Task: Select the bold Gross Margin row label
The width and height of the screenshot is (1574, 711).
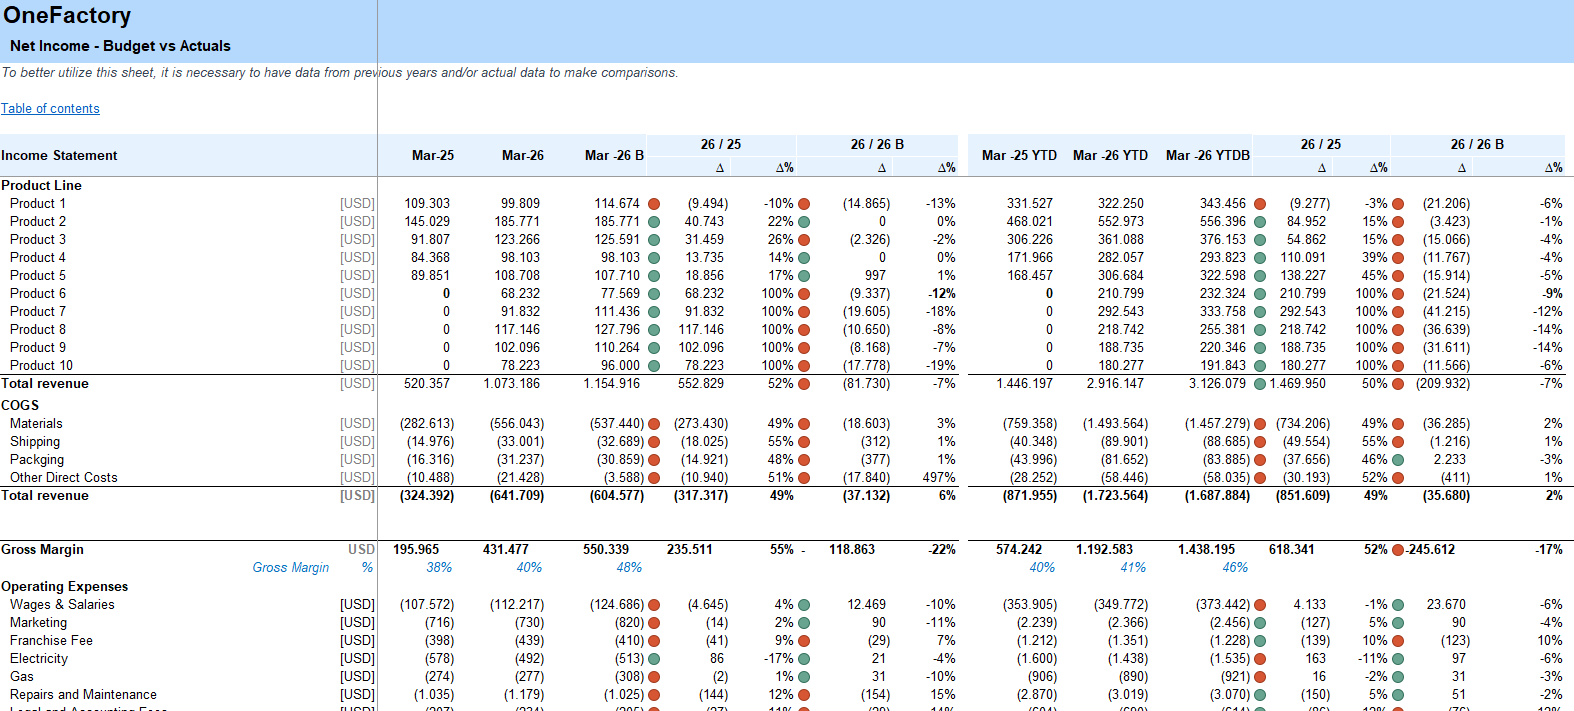Action: pos(42,550)
